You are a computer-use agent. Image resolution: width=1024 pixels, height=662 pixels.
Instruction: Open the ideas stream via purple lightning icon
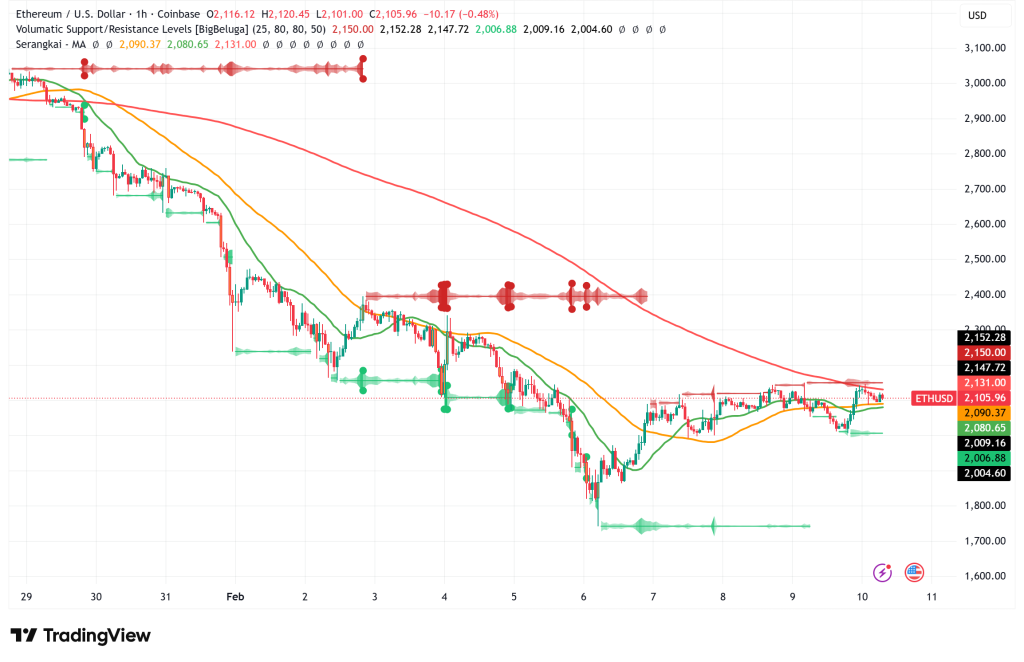click(883, 571)
